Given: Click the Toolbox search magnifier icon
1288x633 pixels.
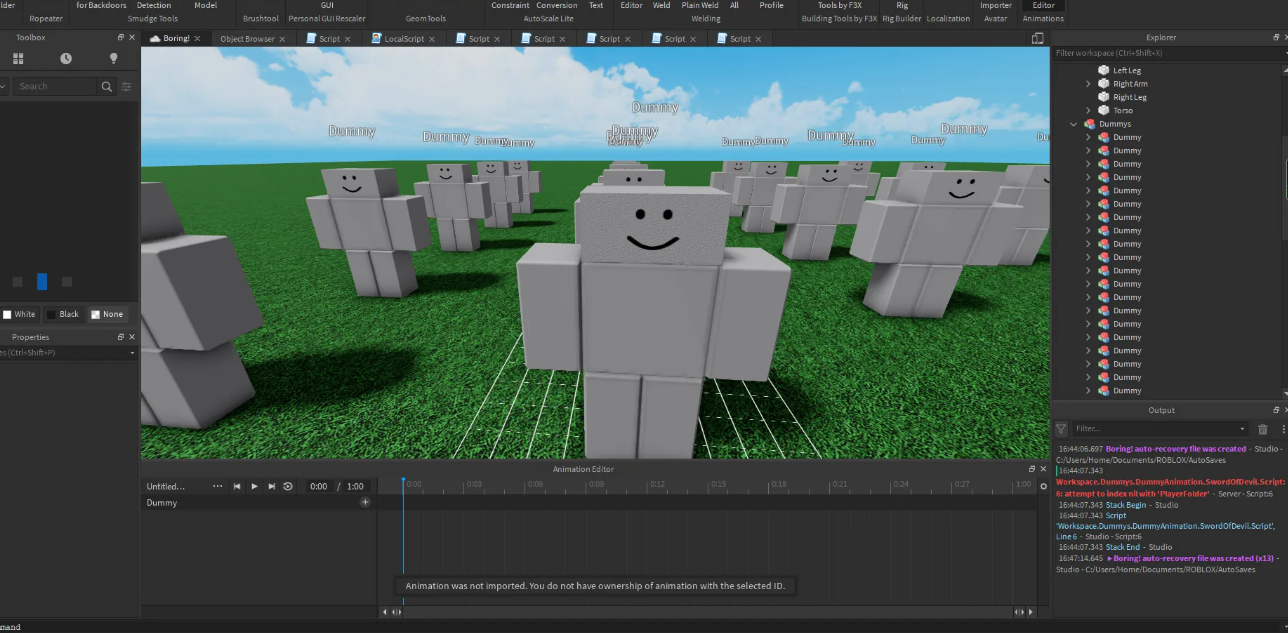Looking at the screenshot, I should 107,87.
